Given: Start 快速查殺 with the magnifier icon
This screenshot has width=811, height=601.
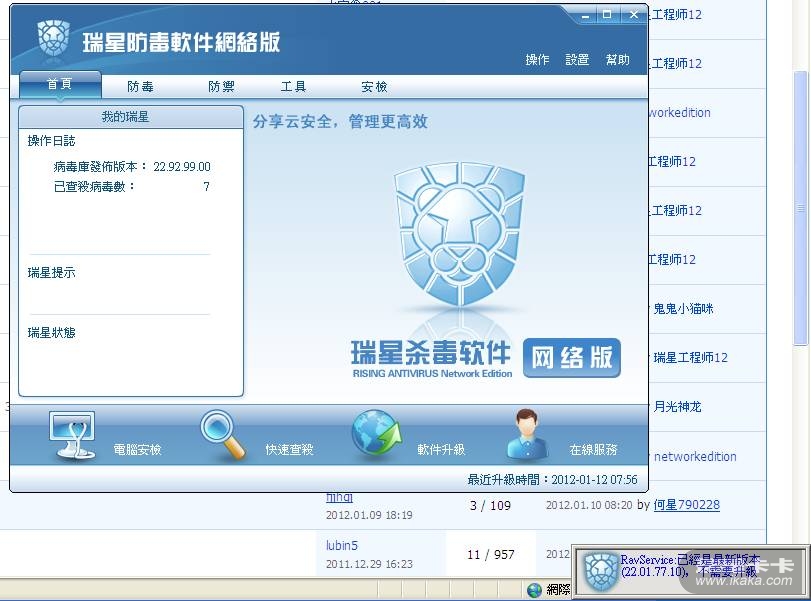Looking at the screenshot, I should (x=223, y=434).
